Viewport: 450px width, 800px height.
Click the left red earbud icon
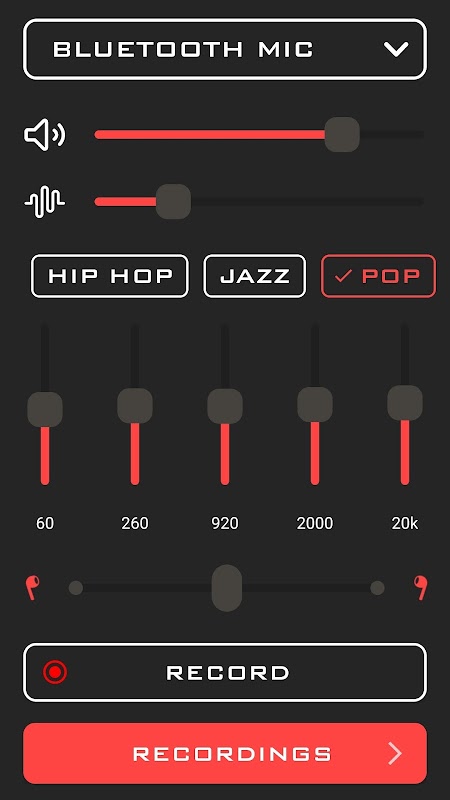click(x=33, y=588)
